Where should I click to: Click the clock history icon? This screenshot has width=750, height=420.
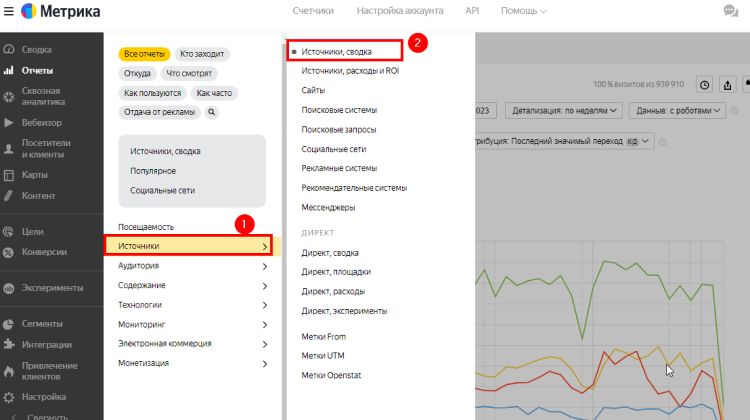tap(705, 85)
